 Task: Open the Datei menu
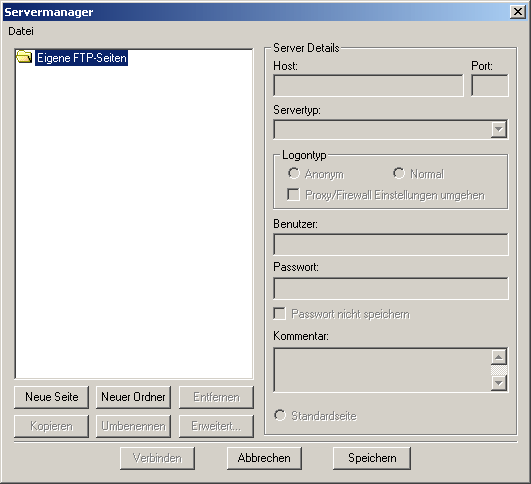pos(21,31)
